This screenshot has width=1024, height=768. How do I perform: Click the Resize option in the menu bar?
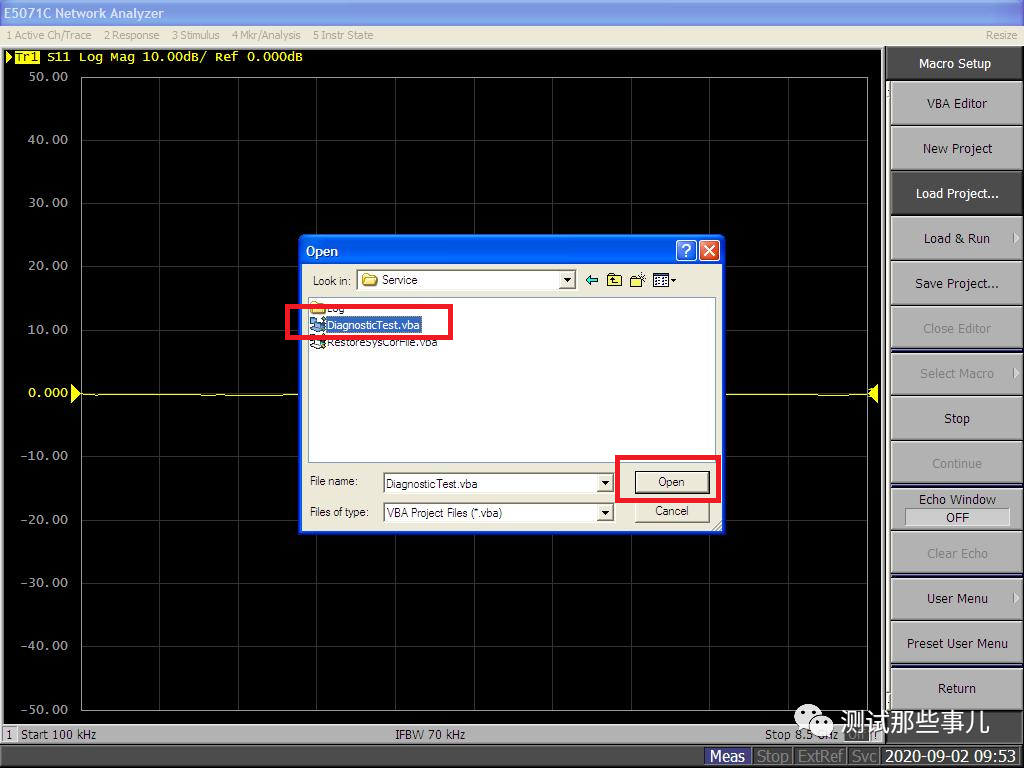1001,35
